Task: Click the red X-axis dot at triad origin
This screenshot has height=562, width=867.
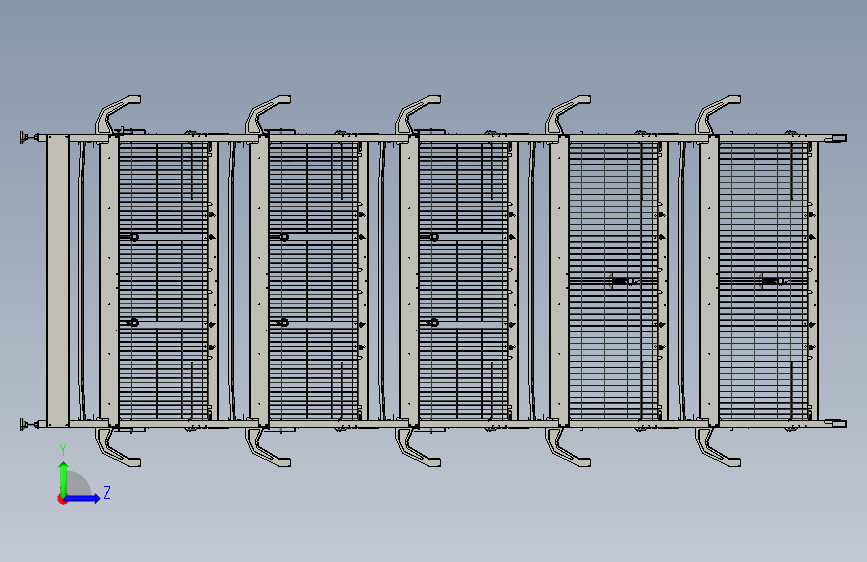Action: click(62, 499)
